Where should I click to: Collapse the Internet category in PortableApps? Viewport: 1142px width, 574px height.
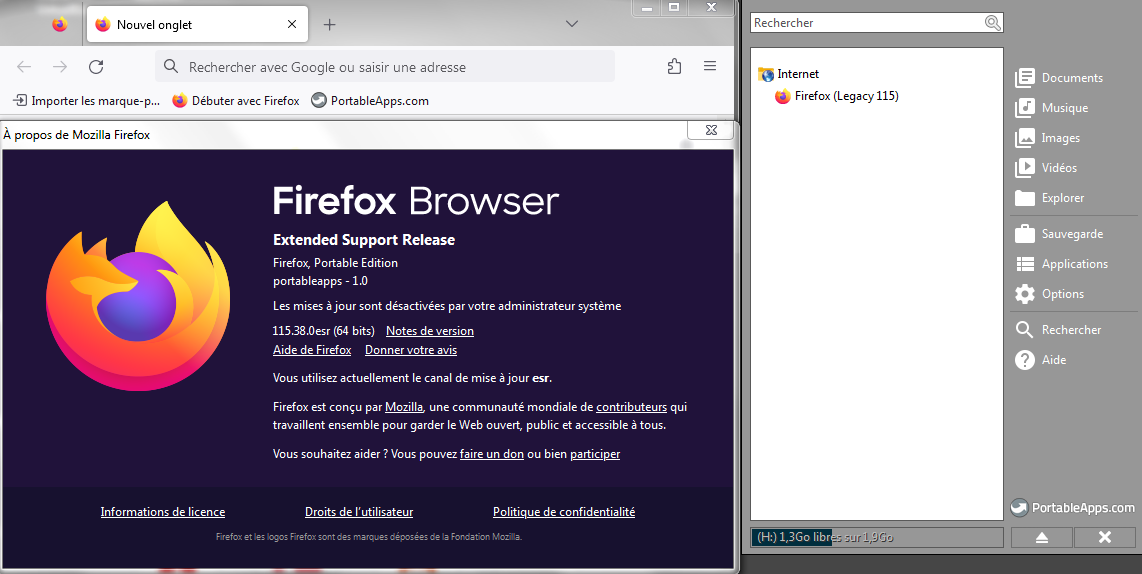coord(789,74)
